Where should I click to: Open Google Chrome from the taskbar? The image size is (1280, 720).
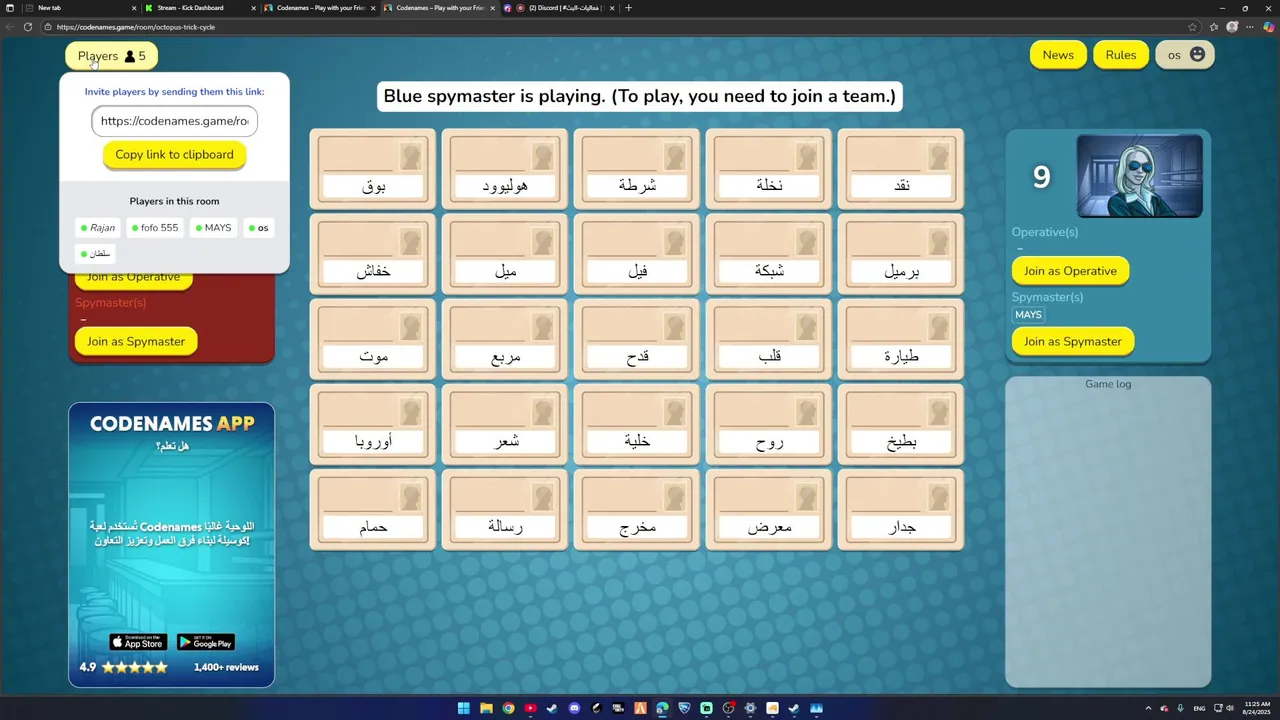point(508,708)
